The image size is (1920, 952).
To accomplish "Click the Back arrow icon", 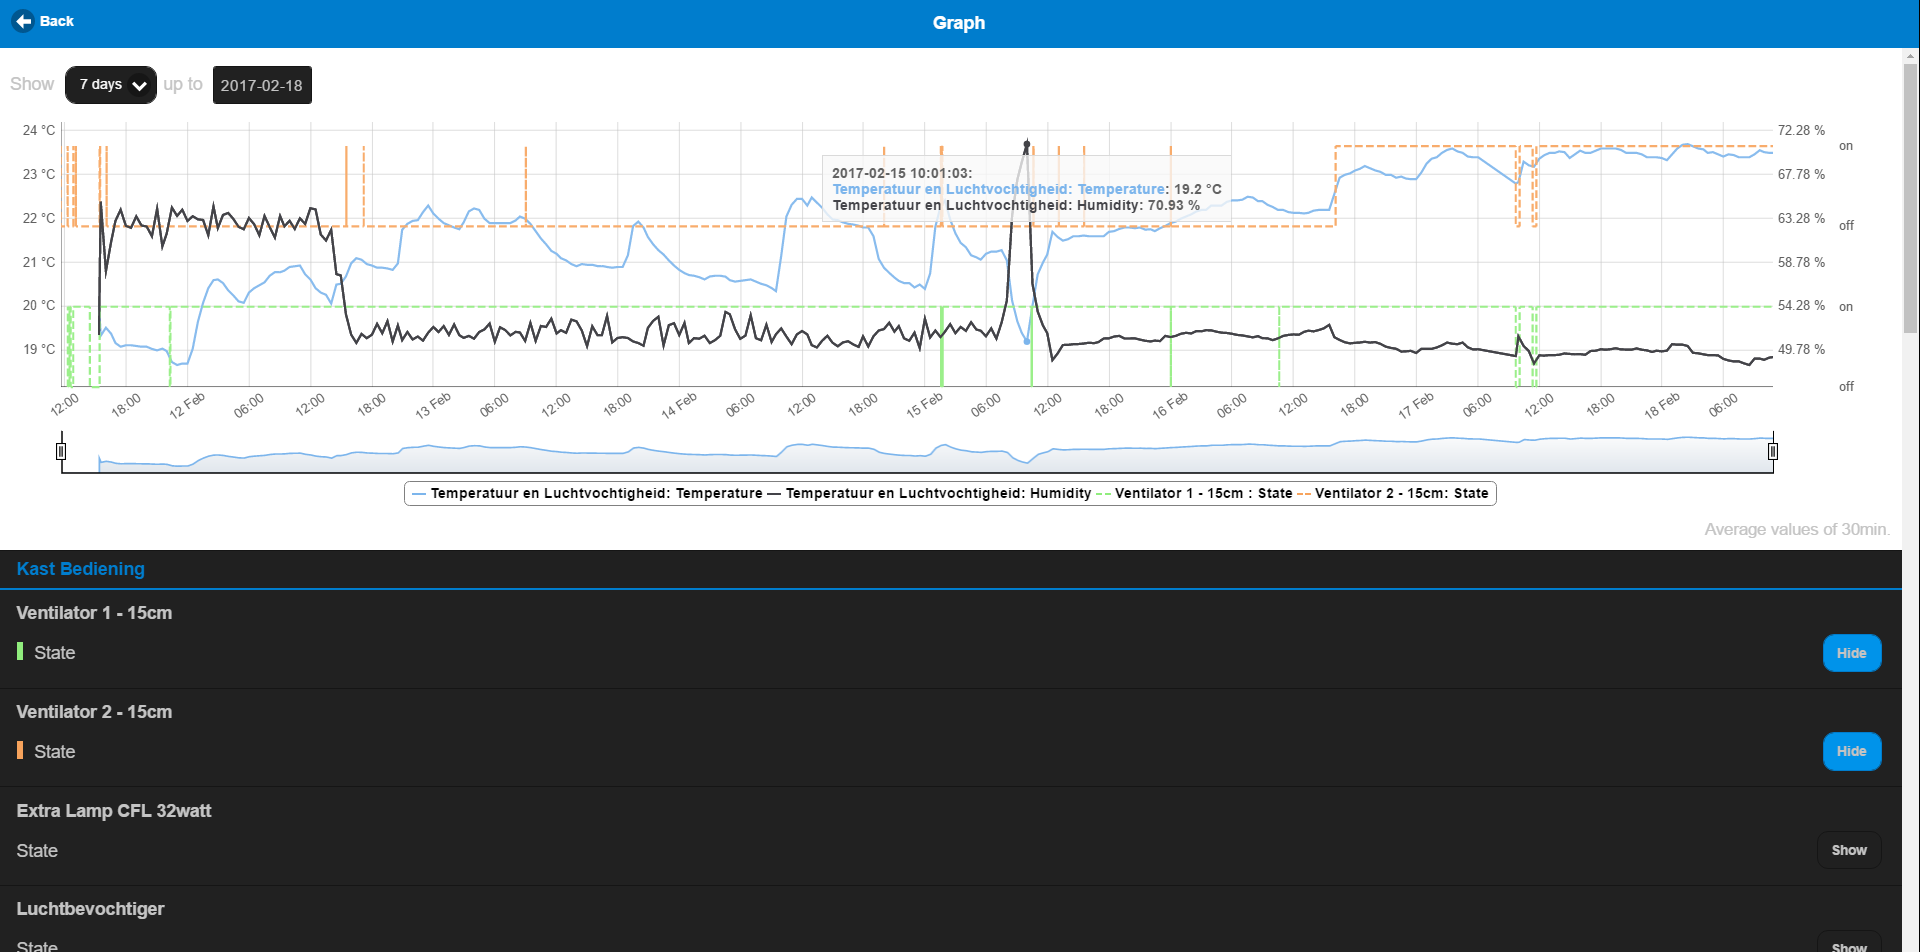I will tap(23, 21).
